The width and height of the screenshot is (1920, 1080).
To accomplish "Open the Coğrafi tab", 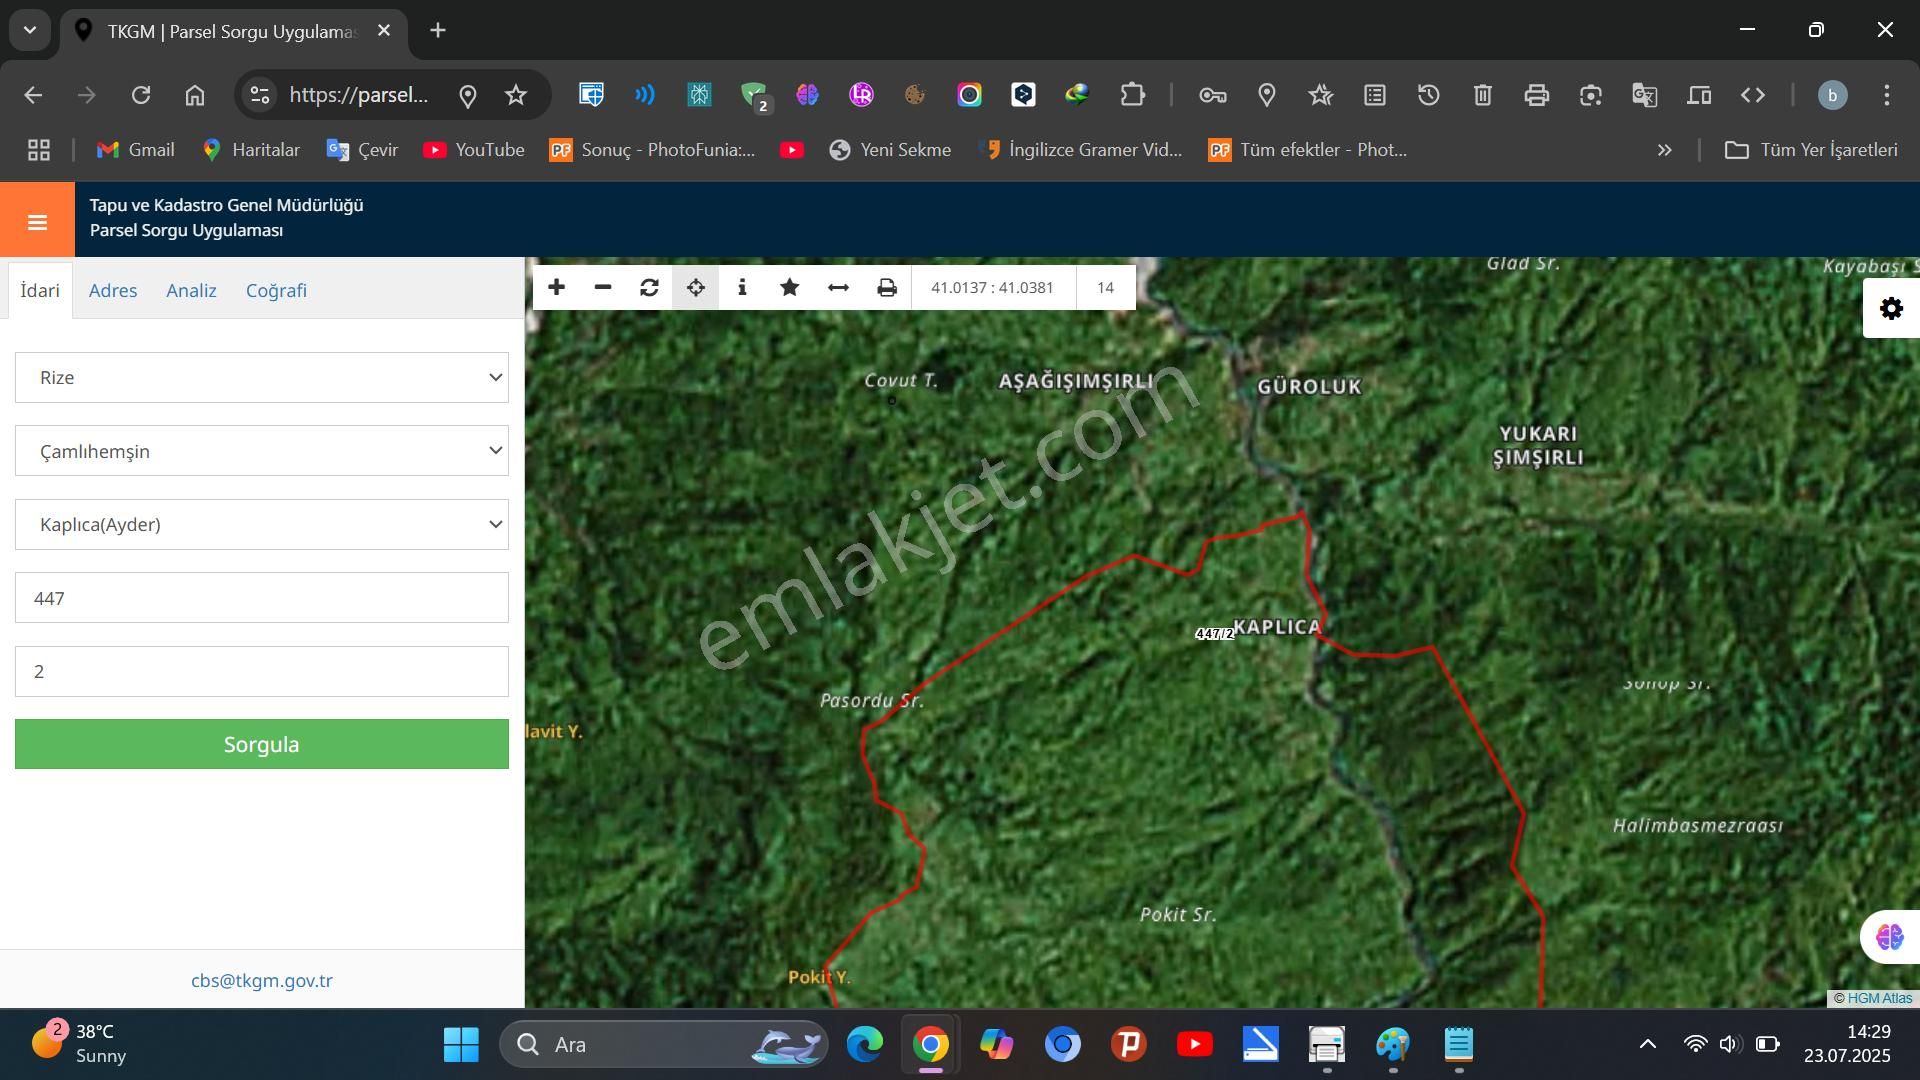I will (x=276, y=290).
